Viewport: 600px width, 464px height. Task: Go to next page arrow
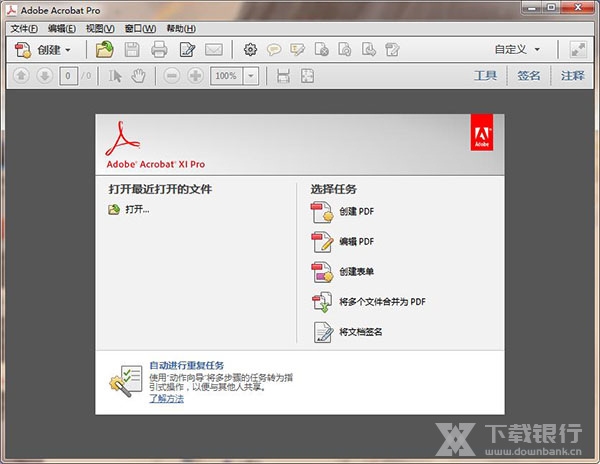(x=45, y=76)
